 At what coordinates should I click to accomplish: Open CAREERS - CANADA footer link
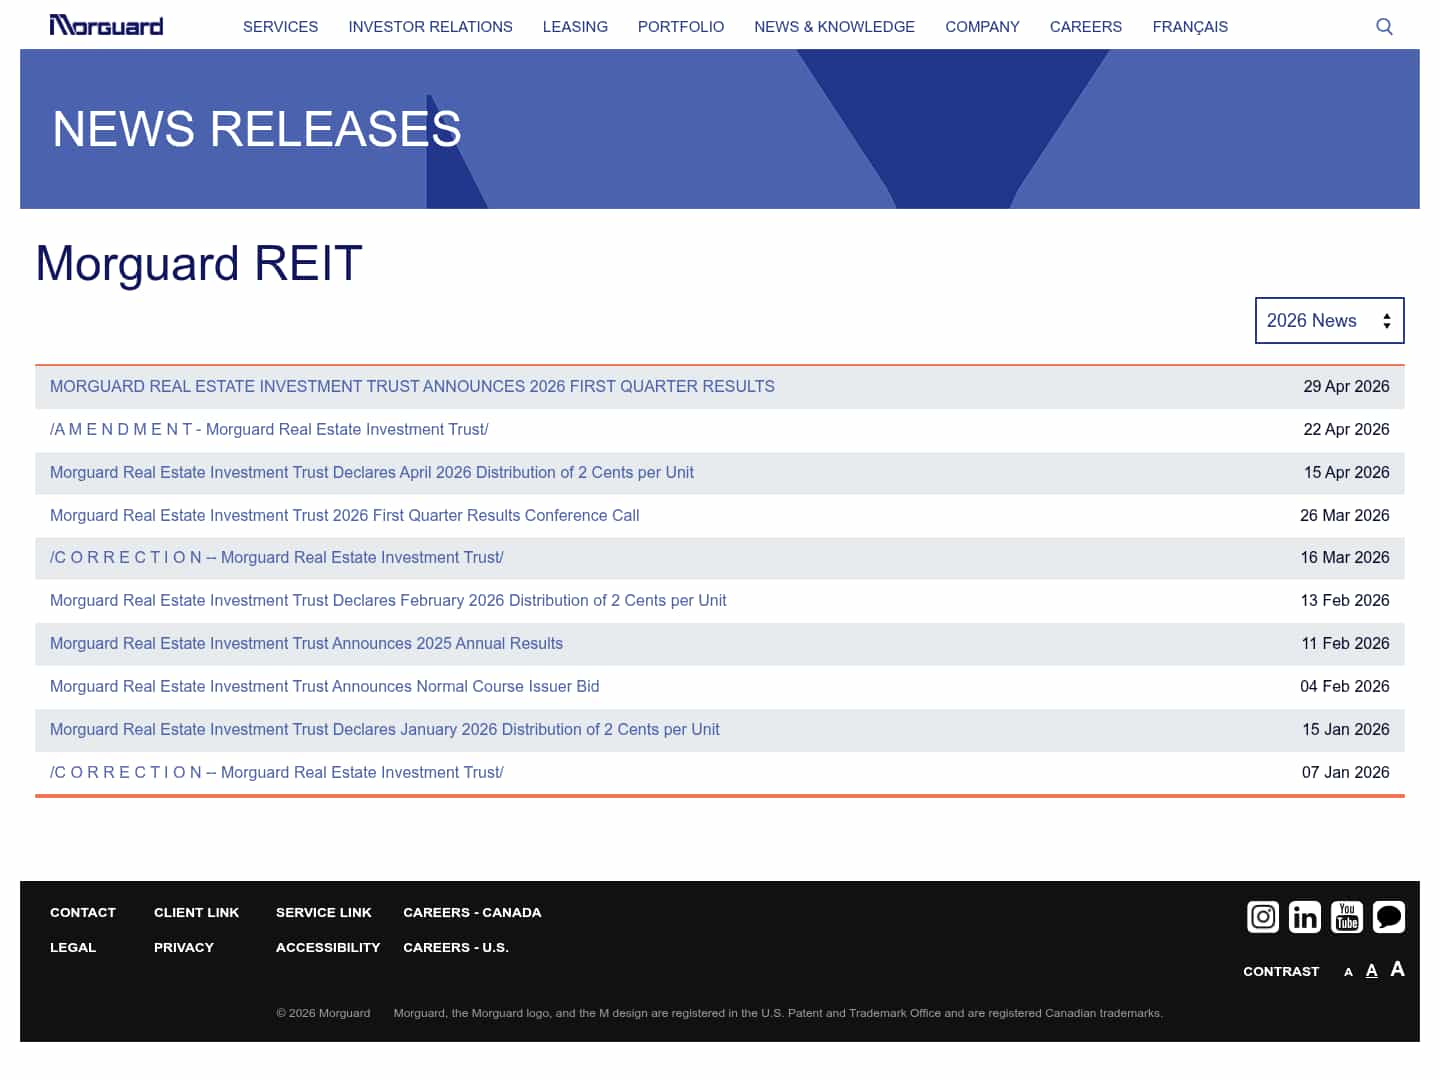point(472,913)
